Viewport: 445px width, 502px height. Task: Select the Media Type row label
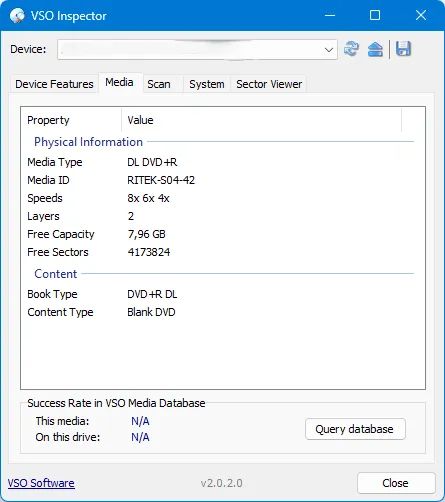pos(55,162)
